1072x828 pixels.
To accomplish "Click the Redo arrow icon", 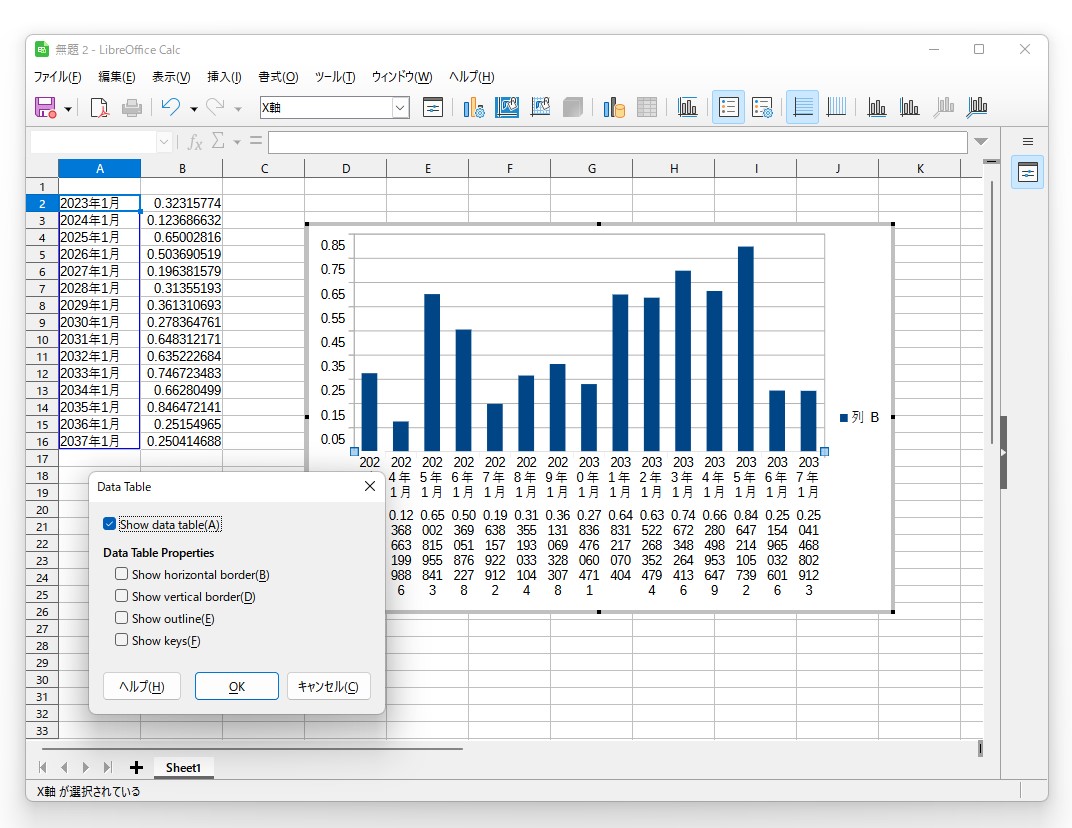I will coord(215,107).
